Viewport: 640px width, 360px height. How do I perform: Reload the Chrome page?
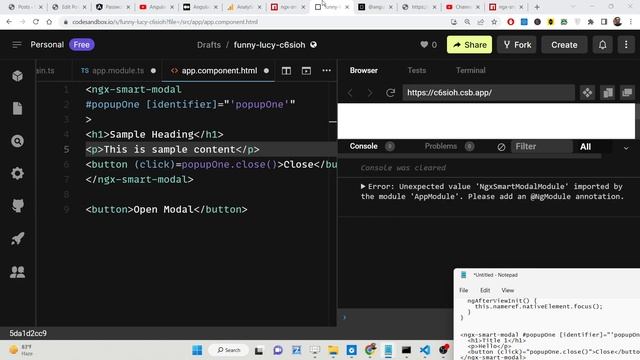(36, 22)
